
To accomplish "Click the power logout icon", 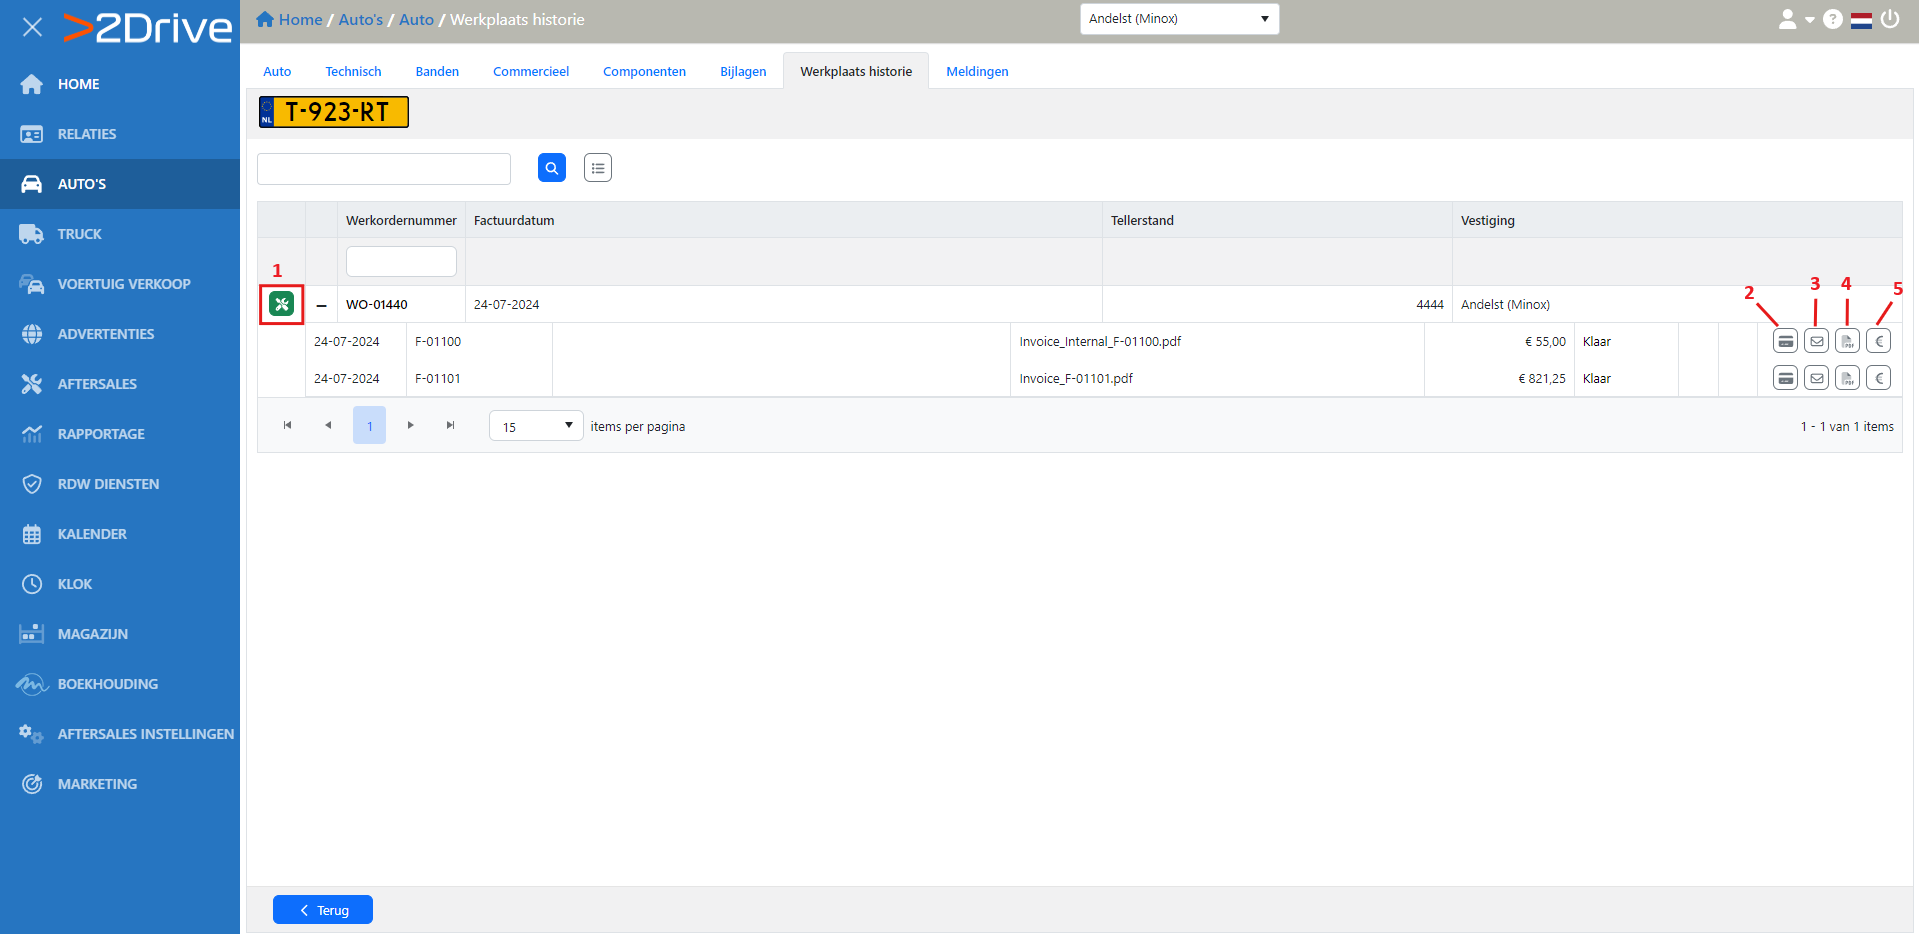I will pyautogui.click(x=1889, y=19).
